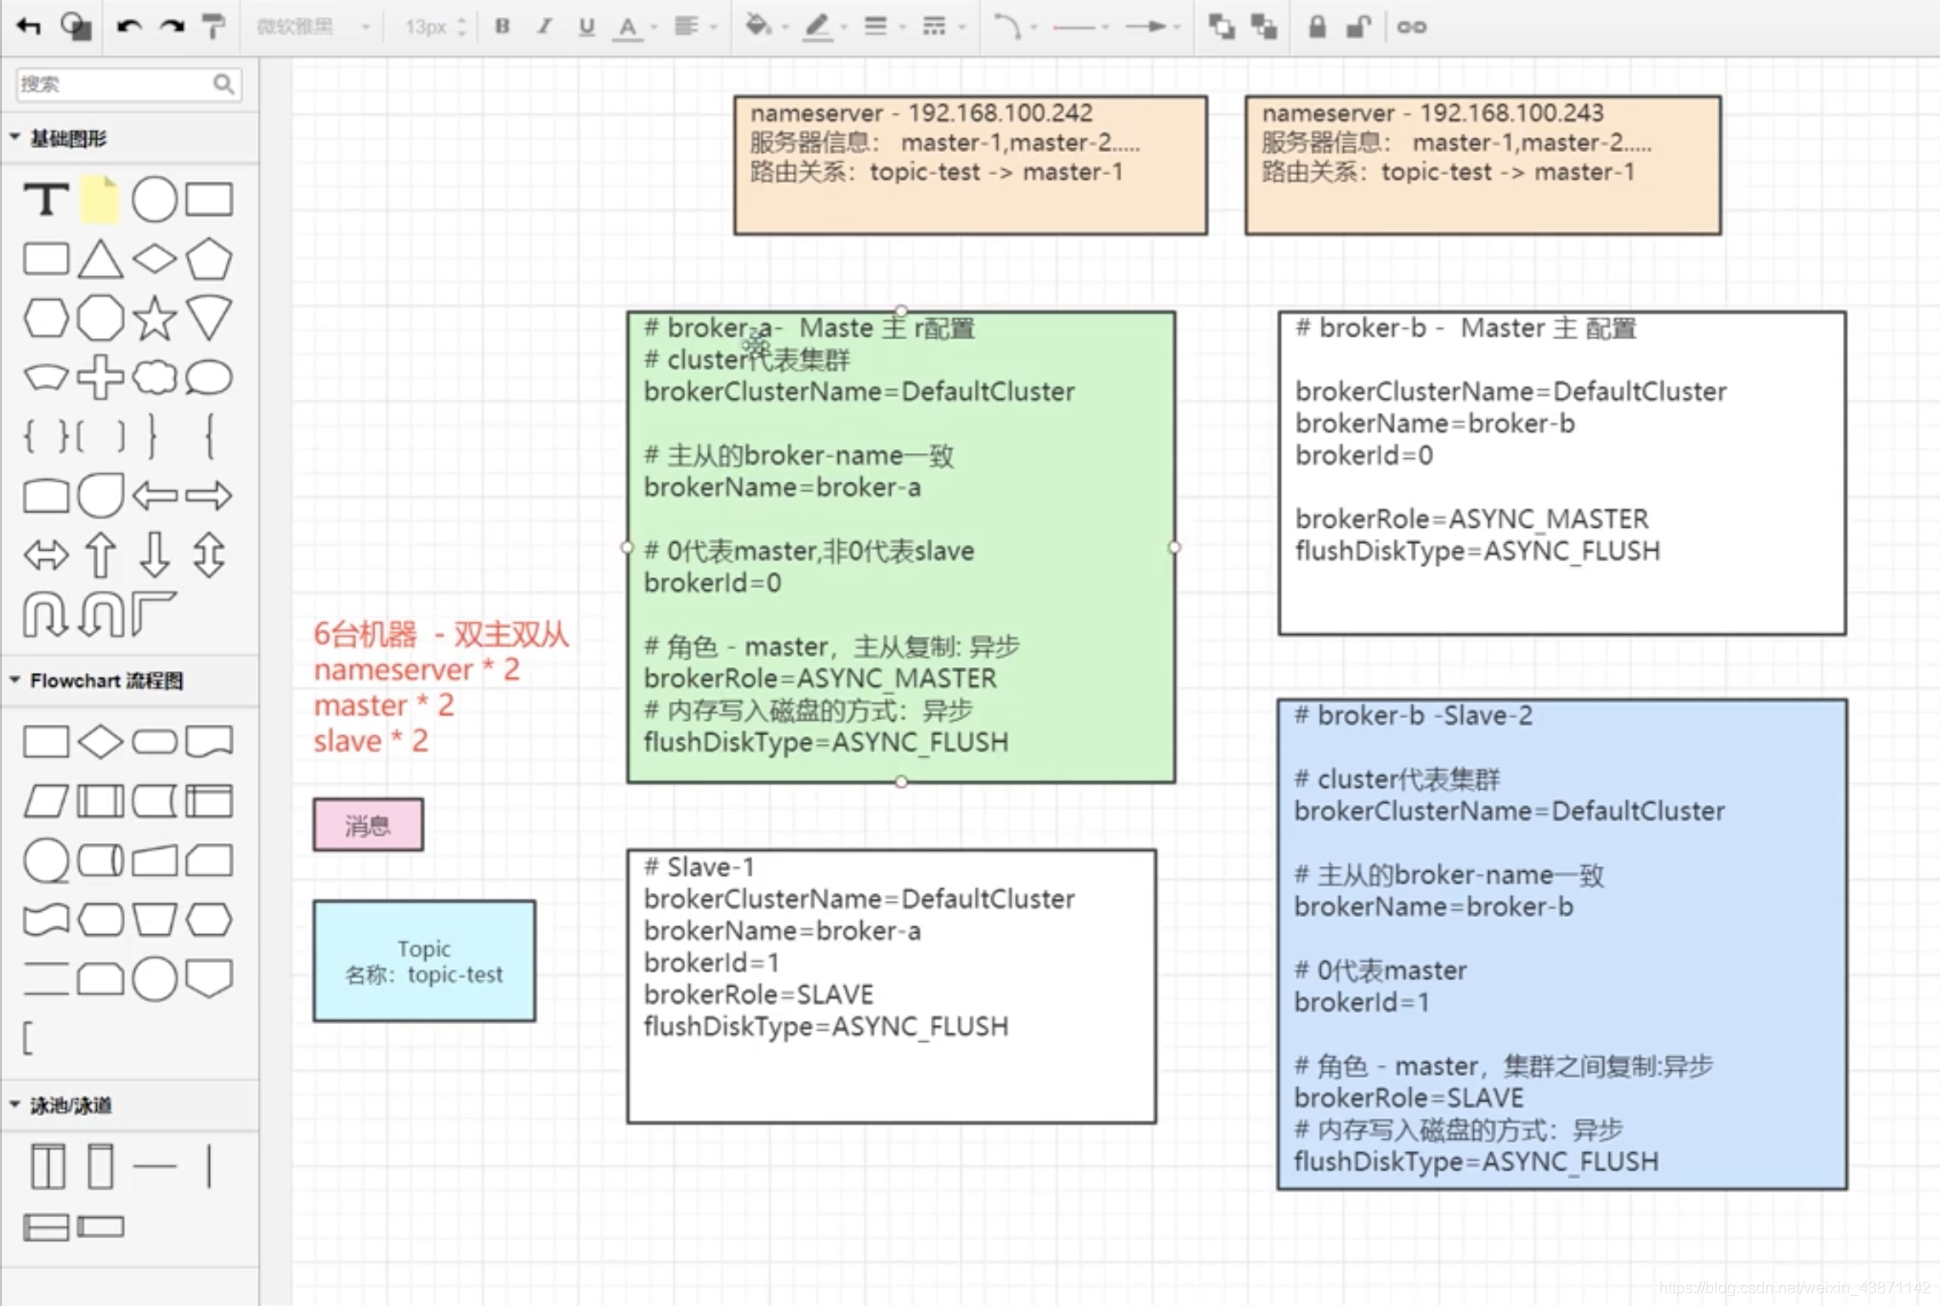Select the triangle basic shape
This screenshot has width=1940, height=1306.
pos(100,259)
